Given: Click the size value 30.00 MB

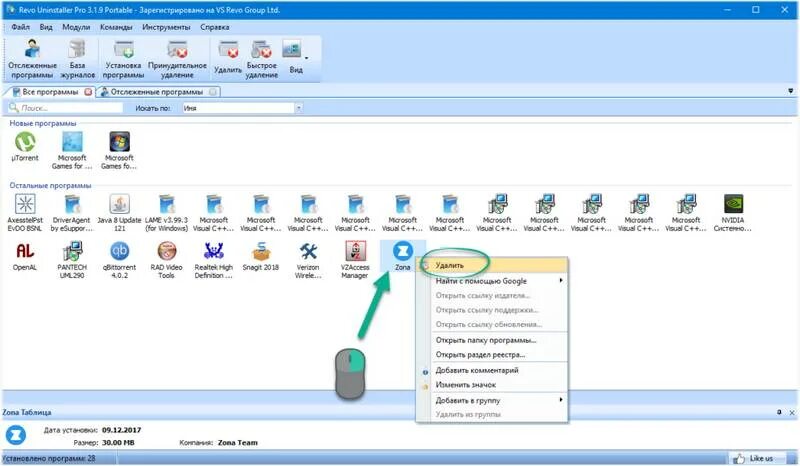Looking at the screenshot, I should pos(118,443).
